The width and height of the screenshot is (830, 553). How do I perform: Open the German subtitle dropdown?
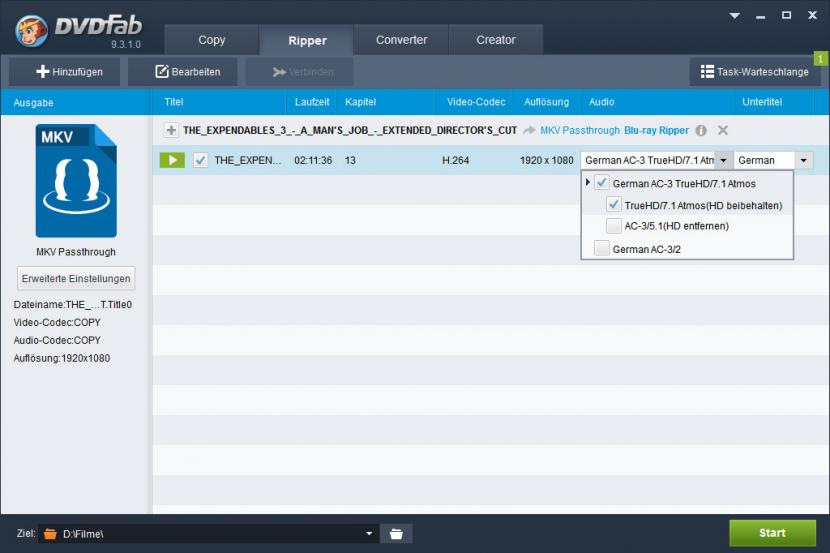[x=803, y=160]
